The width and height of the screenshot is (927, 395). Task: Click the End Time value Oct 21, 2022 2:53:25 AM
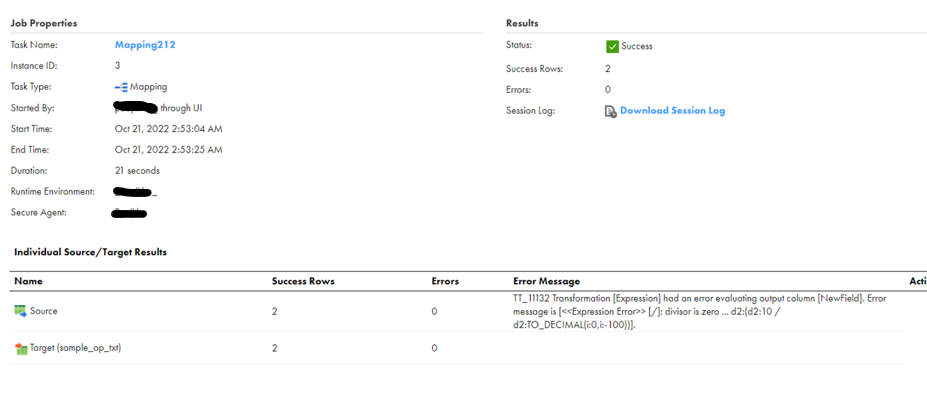tap(168, 150)
